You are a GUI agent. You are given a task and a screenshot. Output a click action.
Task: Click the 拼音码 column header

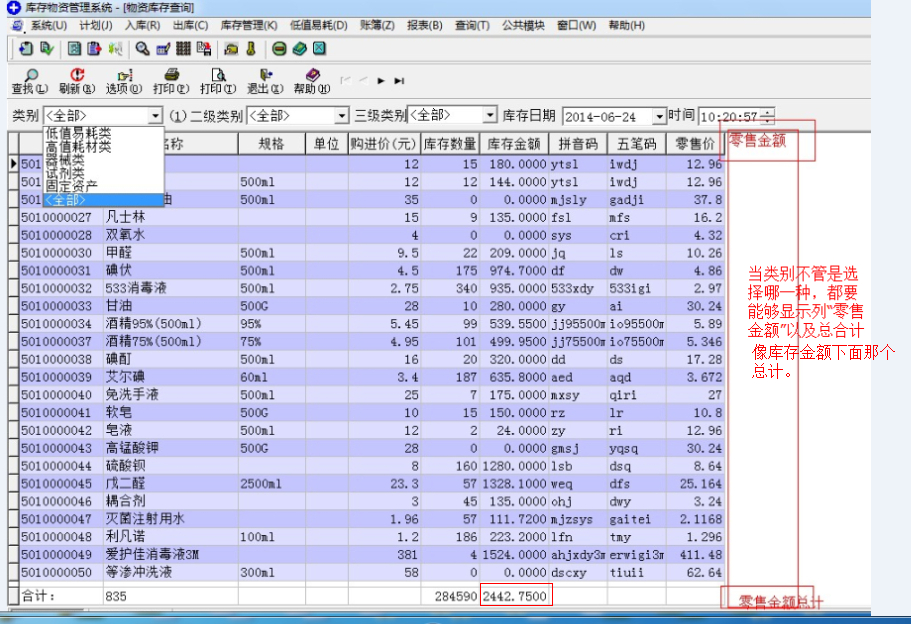tap(578, 144)
